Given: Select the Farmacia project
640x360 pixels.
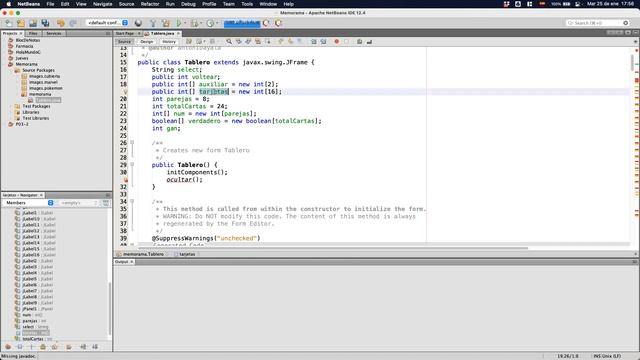Looking at the screenshot, I should click(24, 46).
